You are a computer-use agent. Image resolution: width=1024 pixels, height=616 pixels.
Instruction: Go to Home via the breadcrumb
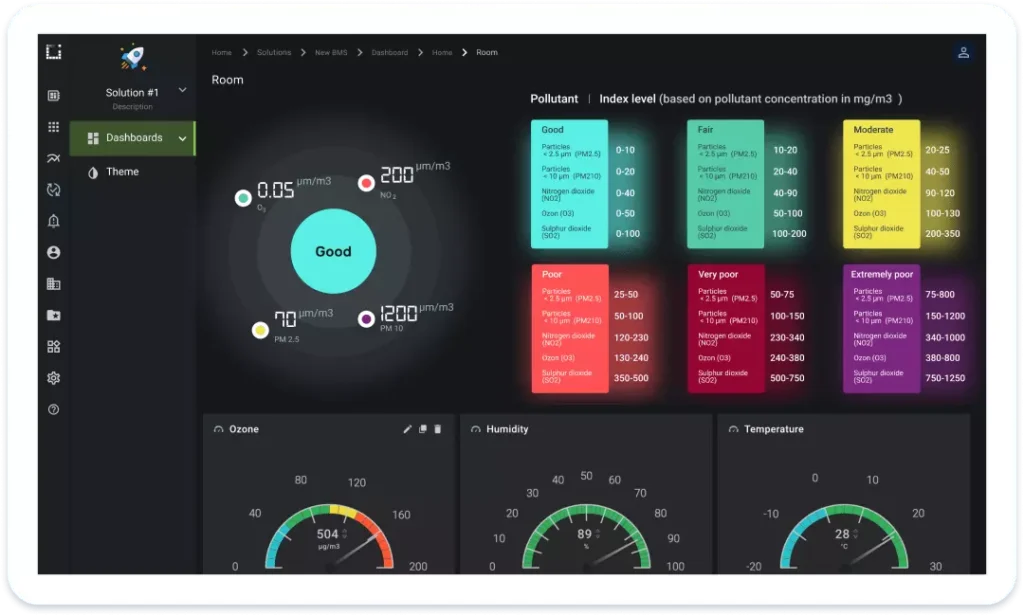tap(220, 52)
